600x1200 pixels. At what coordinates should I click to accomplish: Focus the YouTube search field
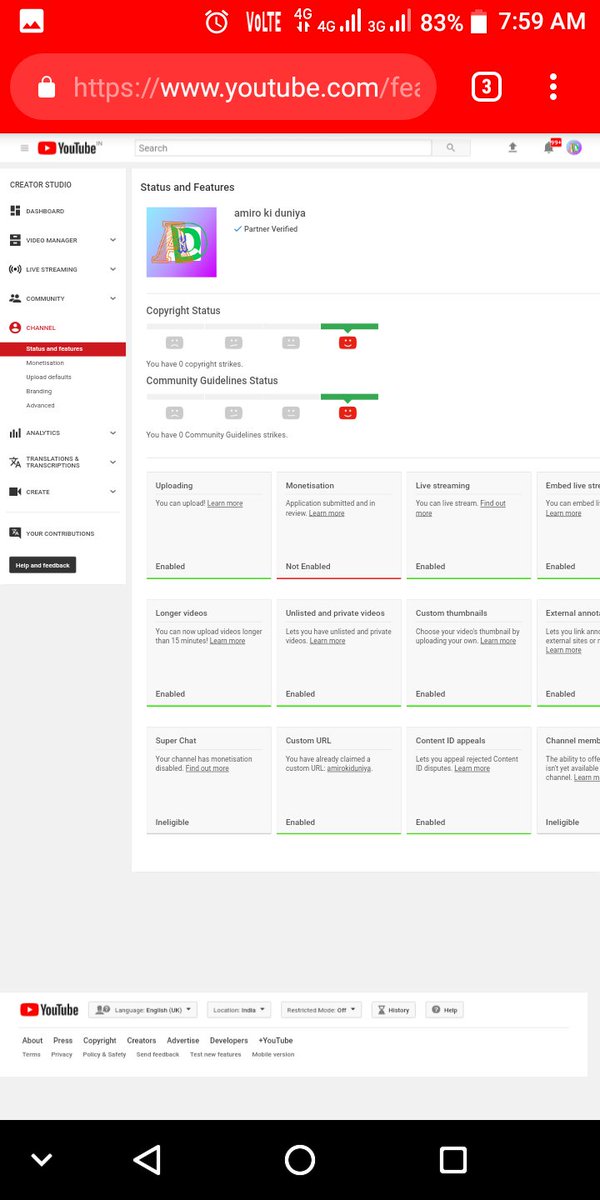coord(283,148)
